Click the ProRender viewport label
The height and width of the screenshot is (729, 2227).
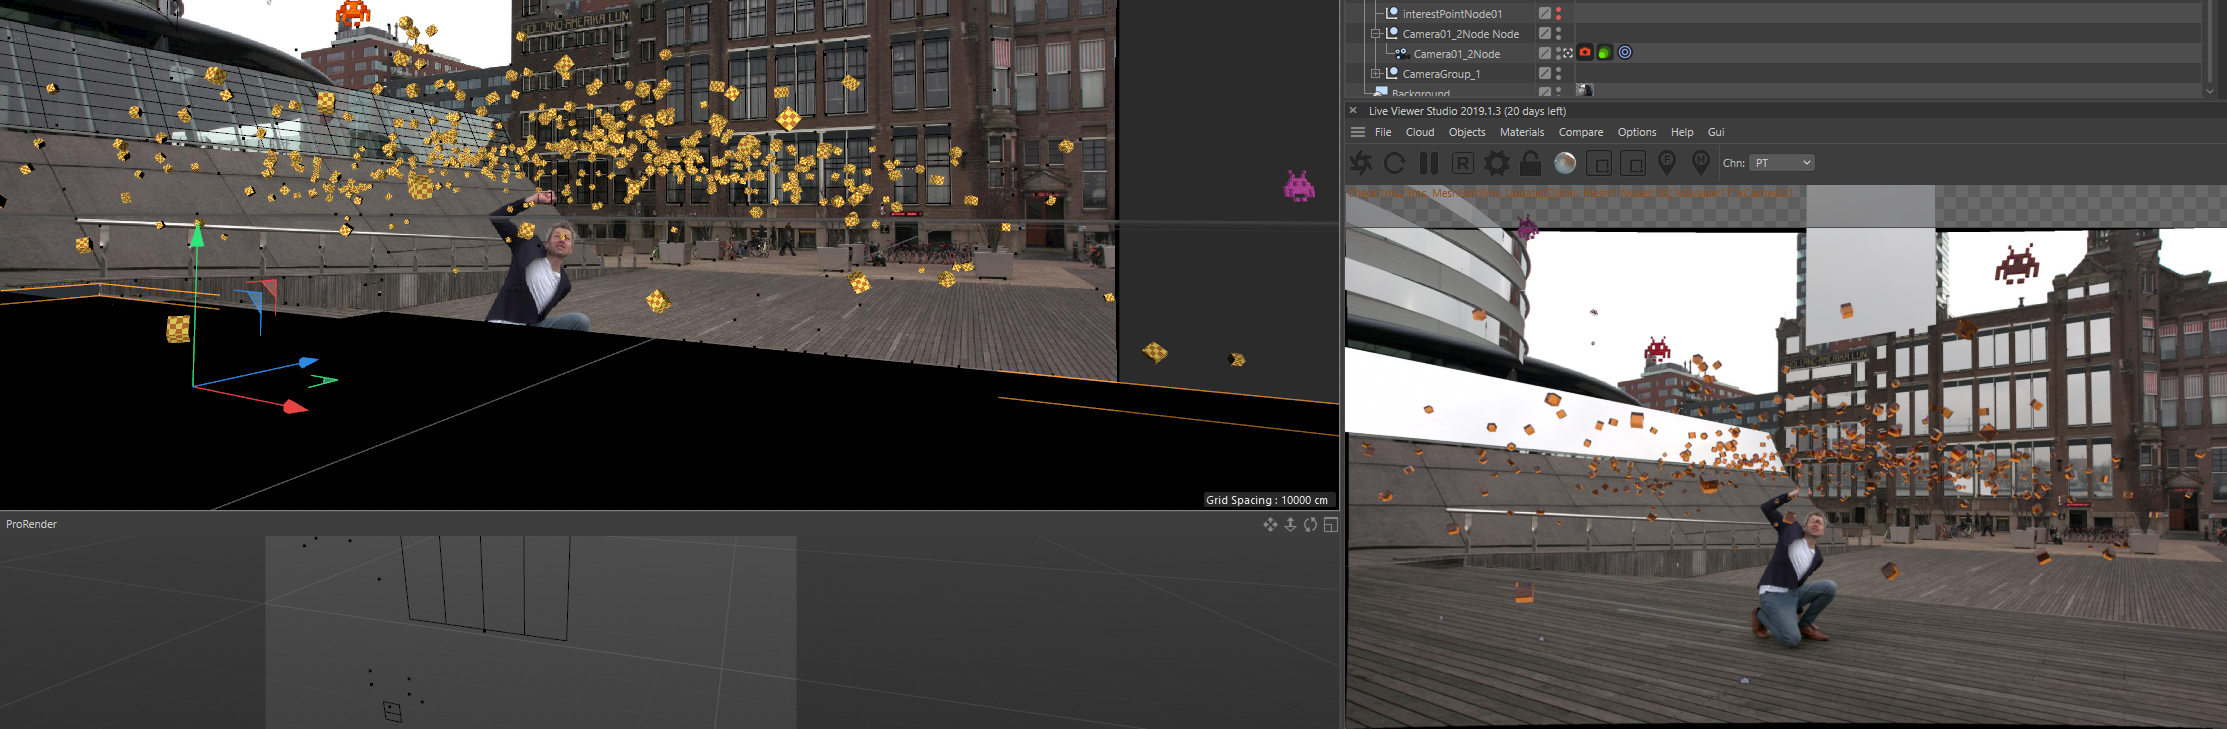31,524
